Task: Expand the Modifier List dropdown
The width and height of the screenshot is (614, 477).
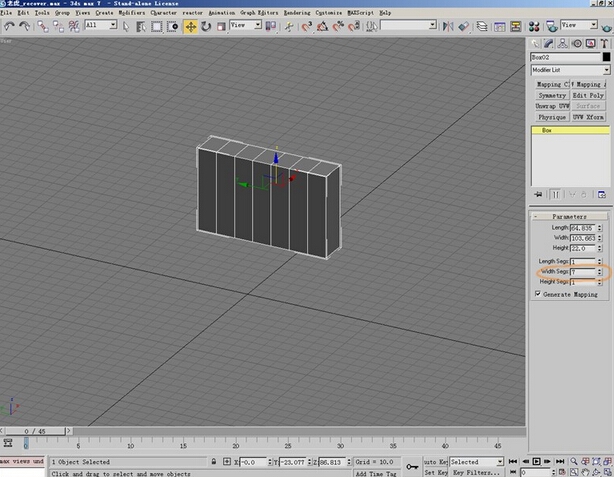Action: (570, 70)
